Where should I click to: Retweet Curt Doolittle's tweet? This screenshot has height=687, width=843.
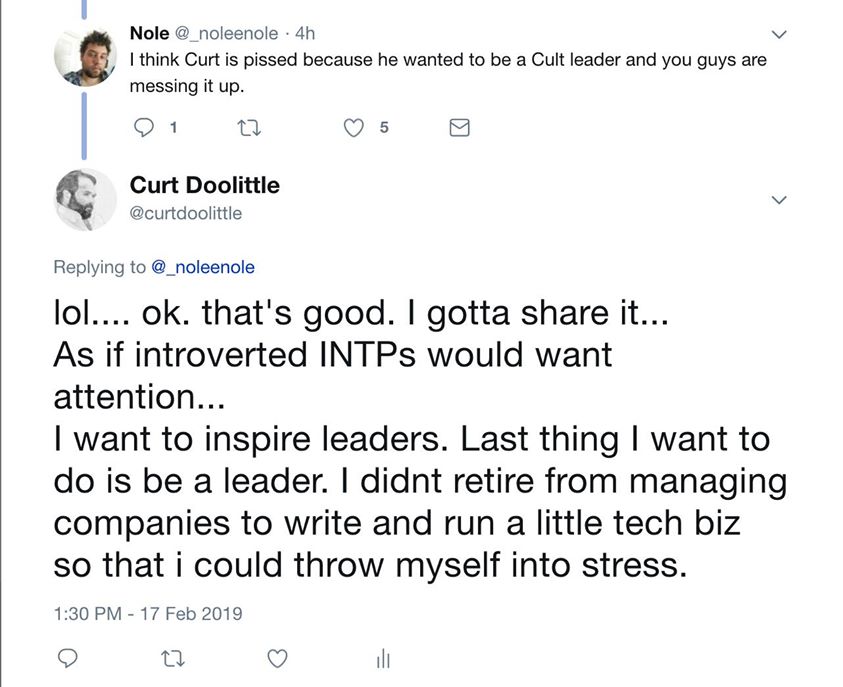click(175, 658)
